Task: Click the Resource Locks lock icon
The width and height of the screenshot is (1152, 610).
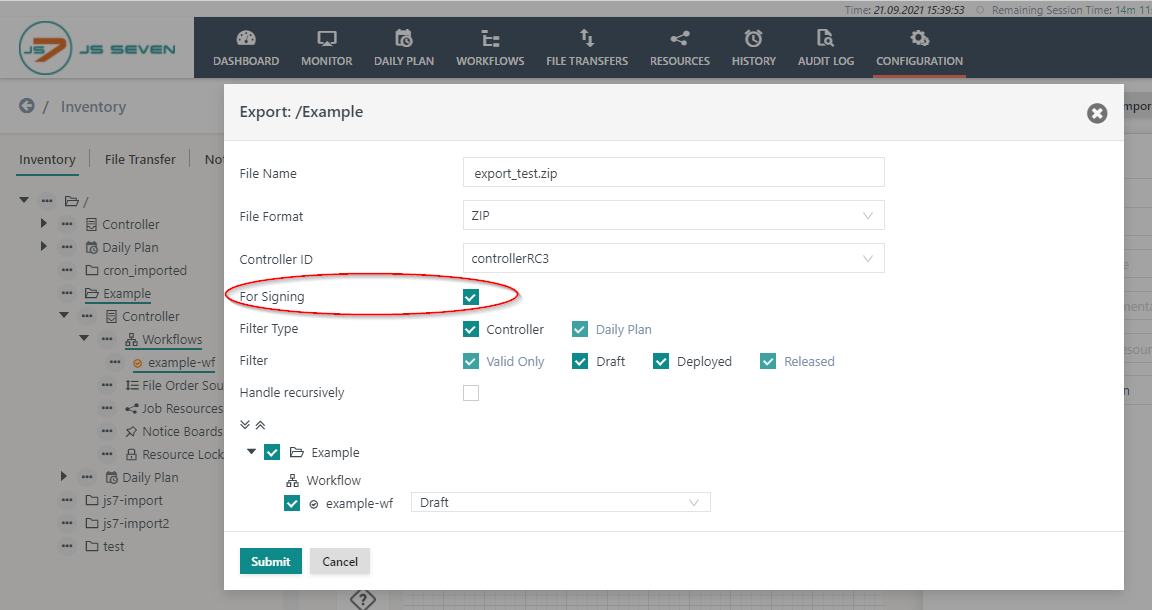Action: (x=131, y=454)
